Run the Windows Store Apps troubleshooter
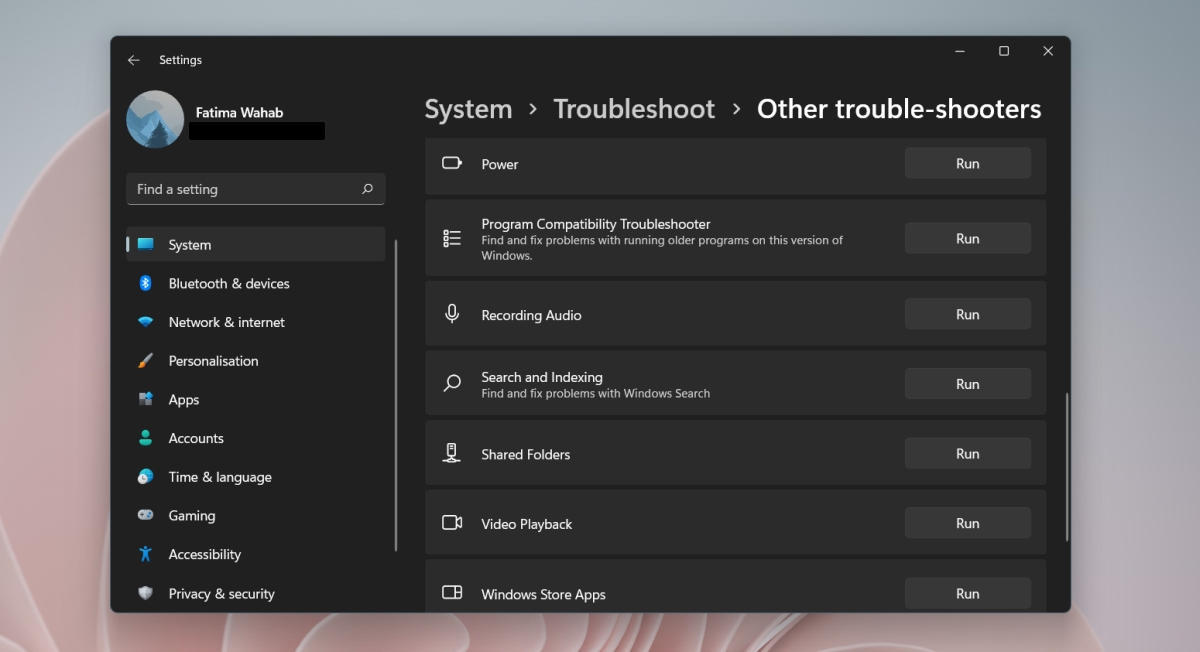1200x652 pixels. [x=967, y=593]
